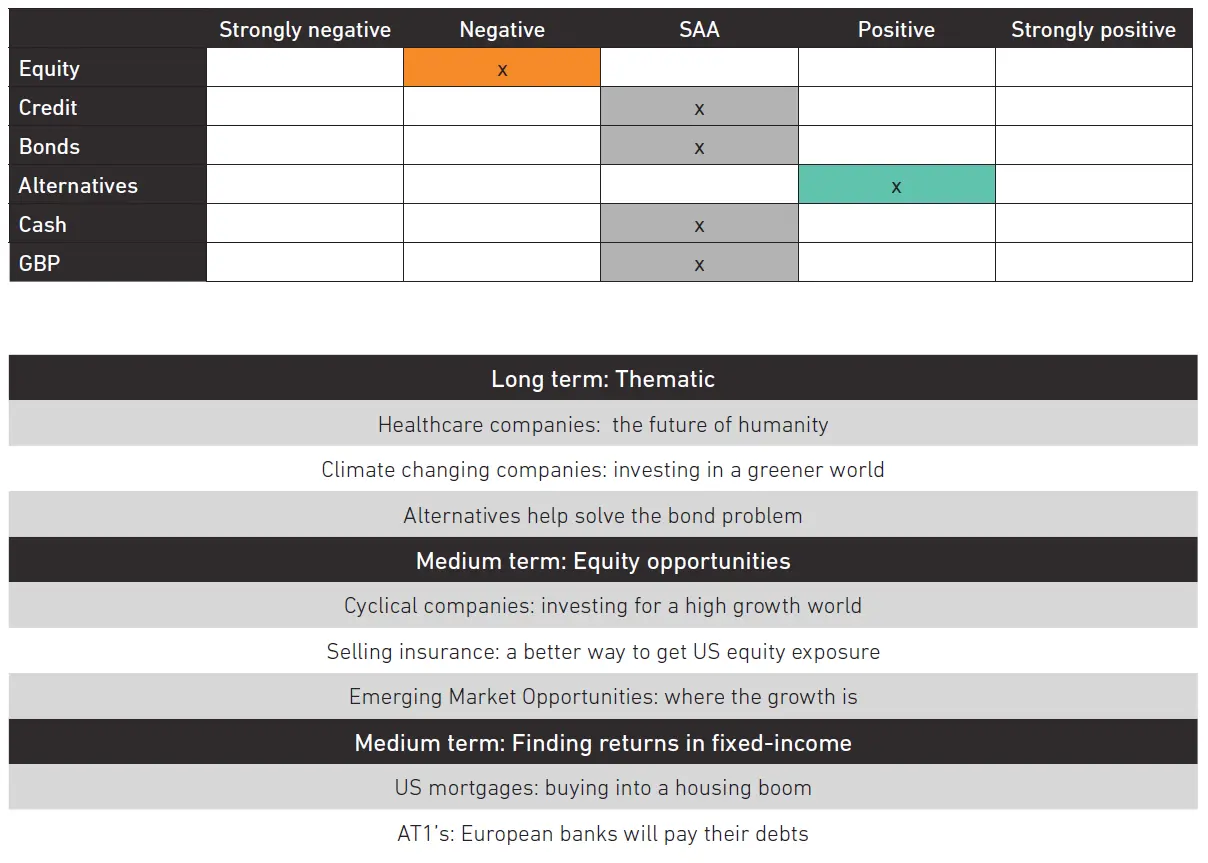Select the Climate changing companies line
Screen dimensions: 1208x863
pos(603,470)
